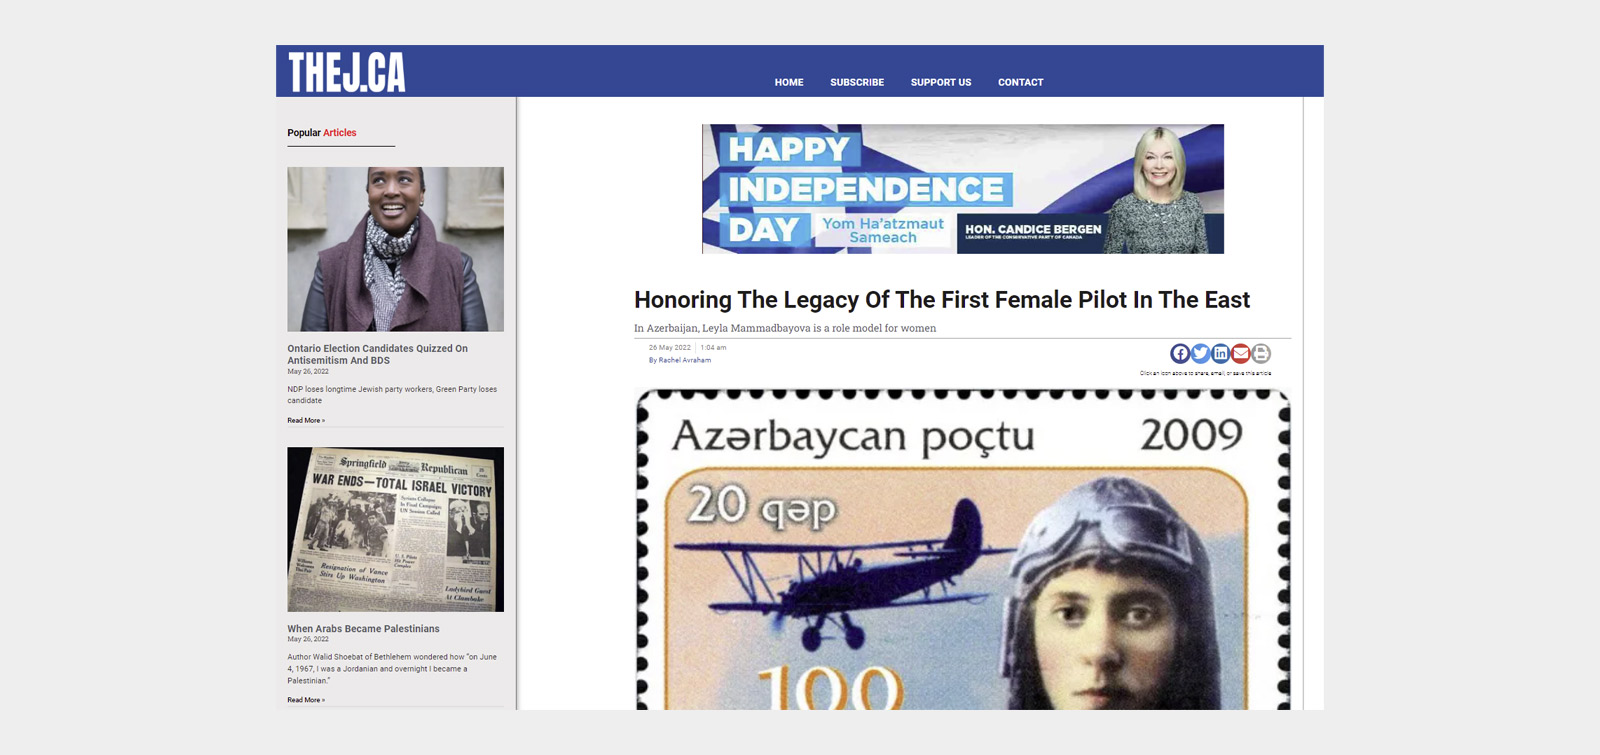Click Read More under Ontario Election article
This screenshot has width=1600, height=755.
coord(306,420)
